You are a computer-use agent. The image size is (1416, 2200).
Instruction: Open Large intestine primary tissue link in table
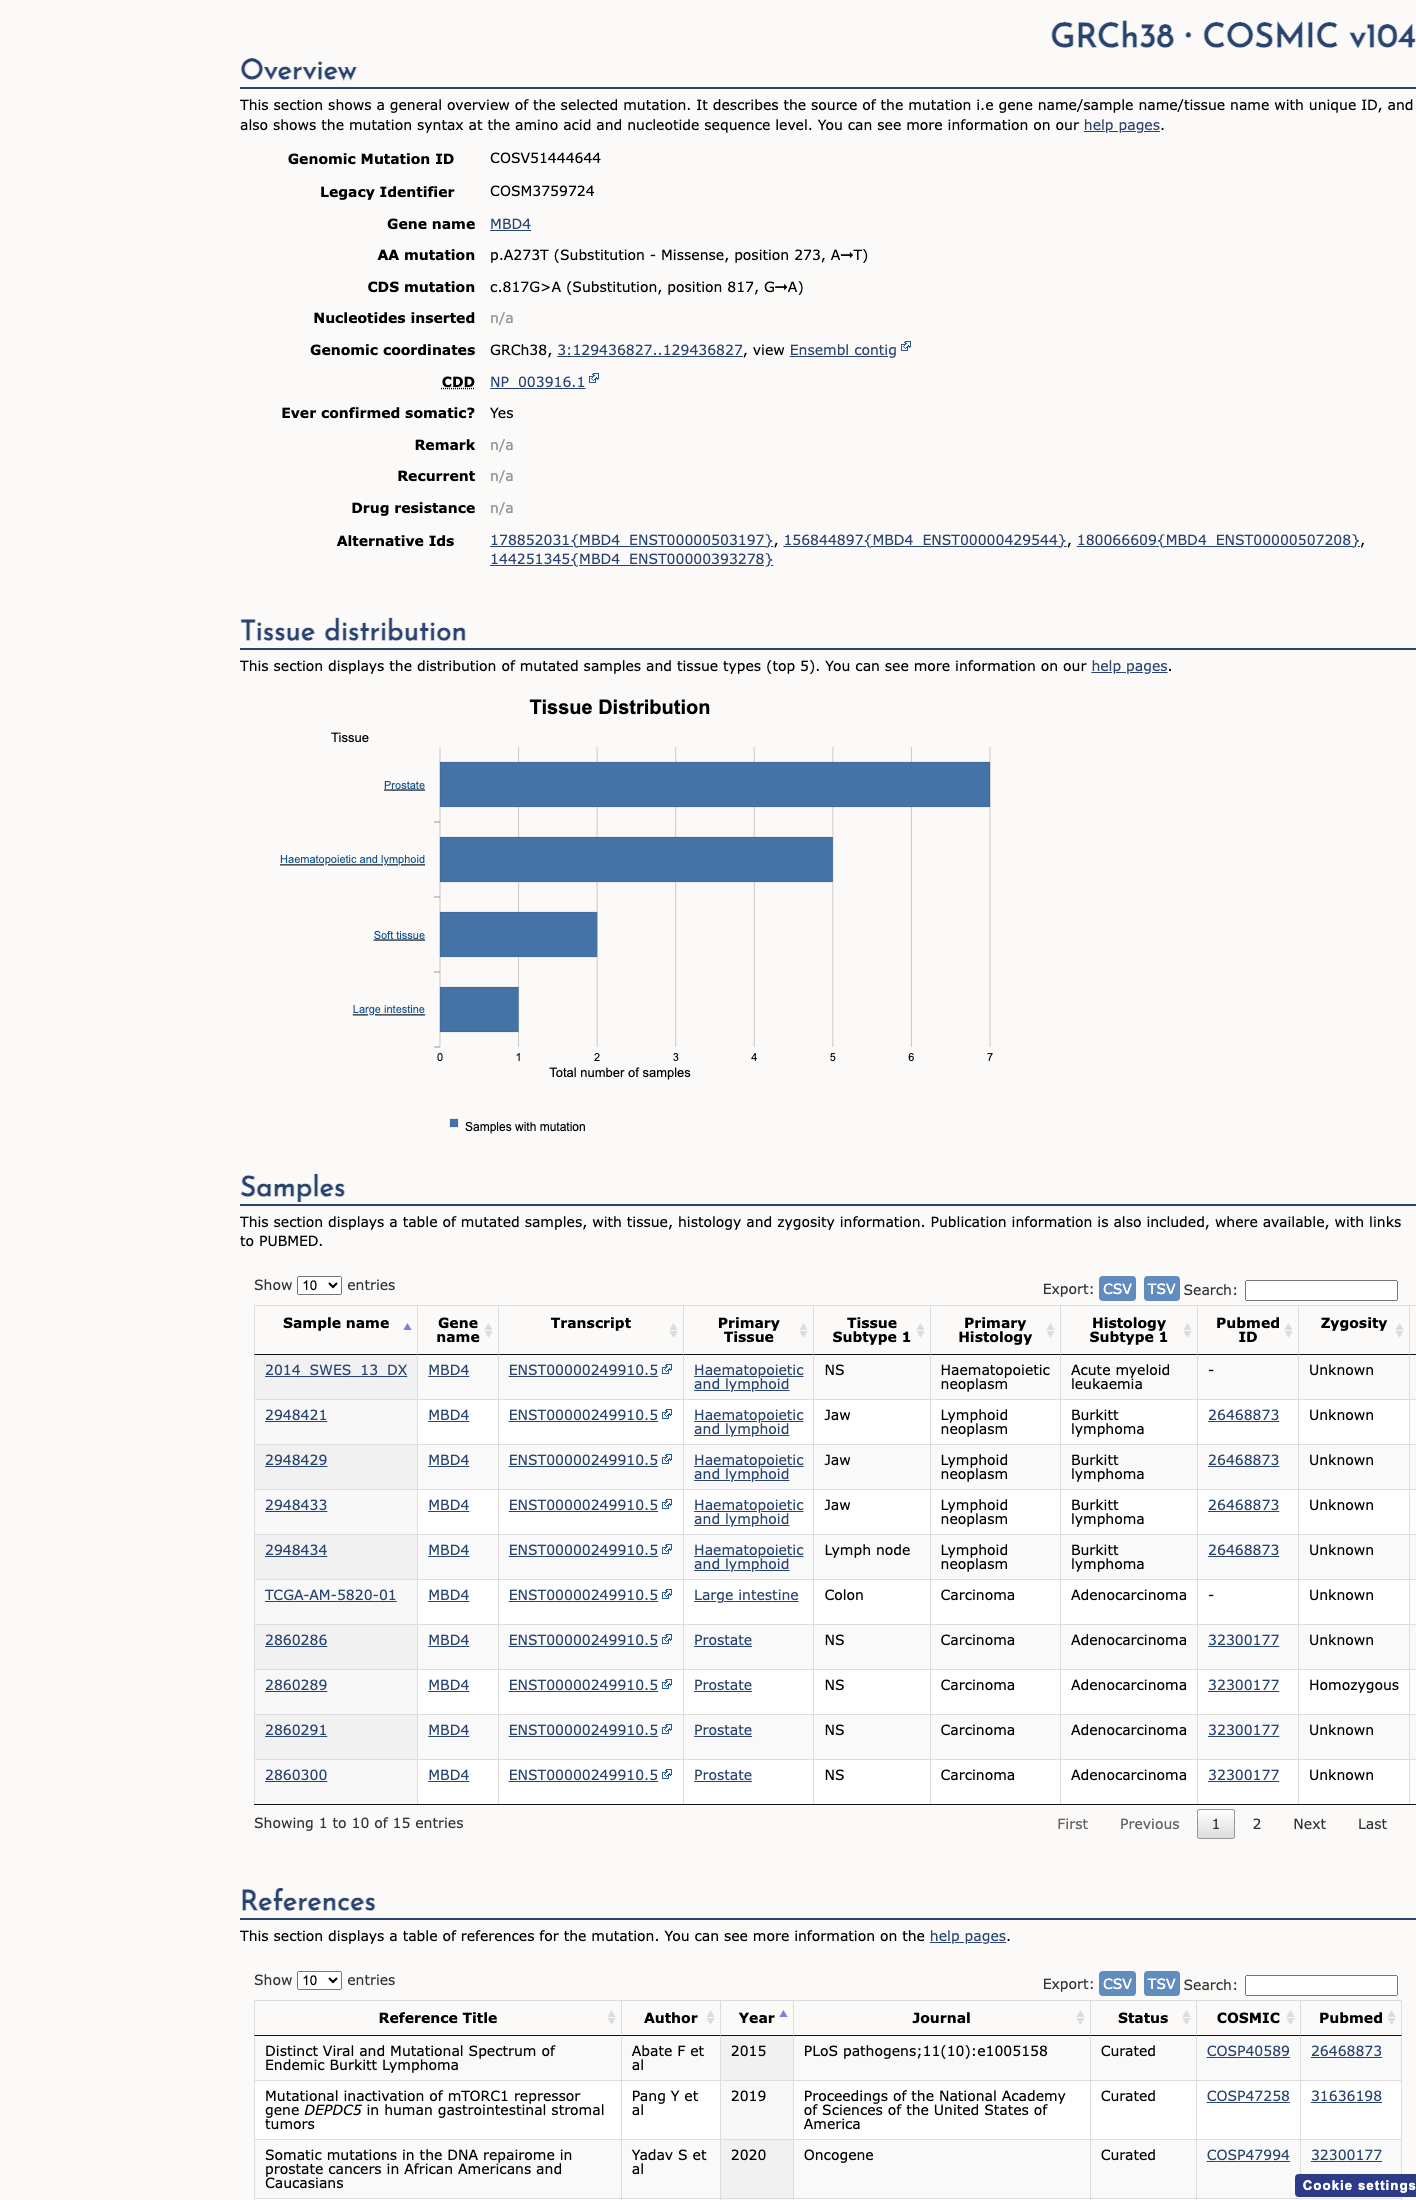pyautogui.click(x=746, y=1595)
